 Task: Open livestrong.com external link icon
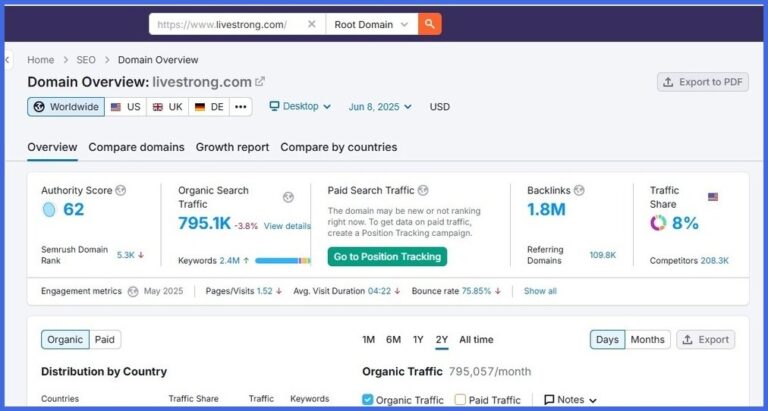click(260, 82)
